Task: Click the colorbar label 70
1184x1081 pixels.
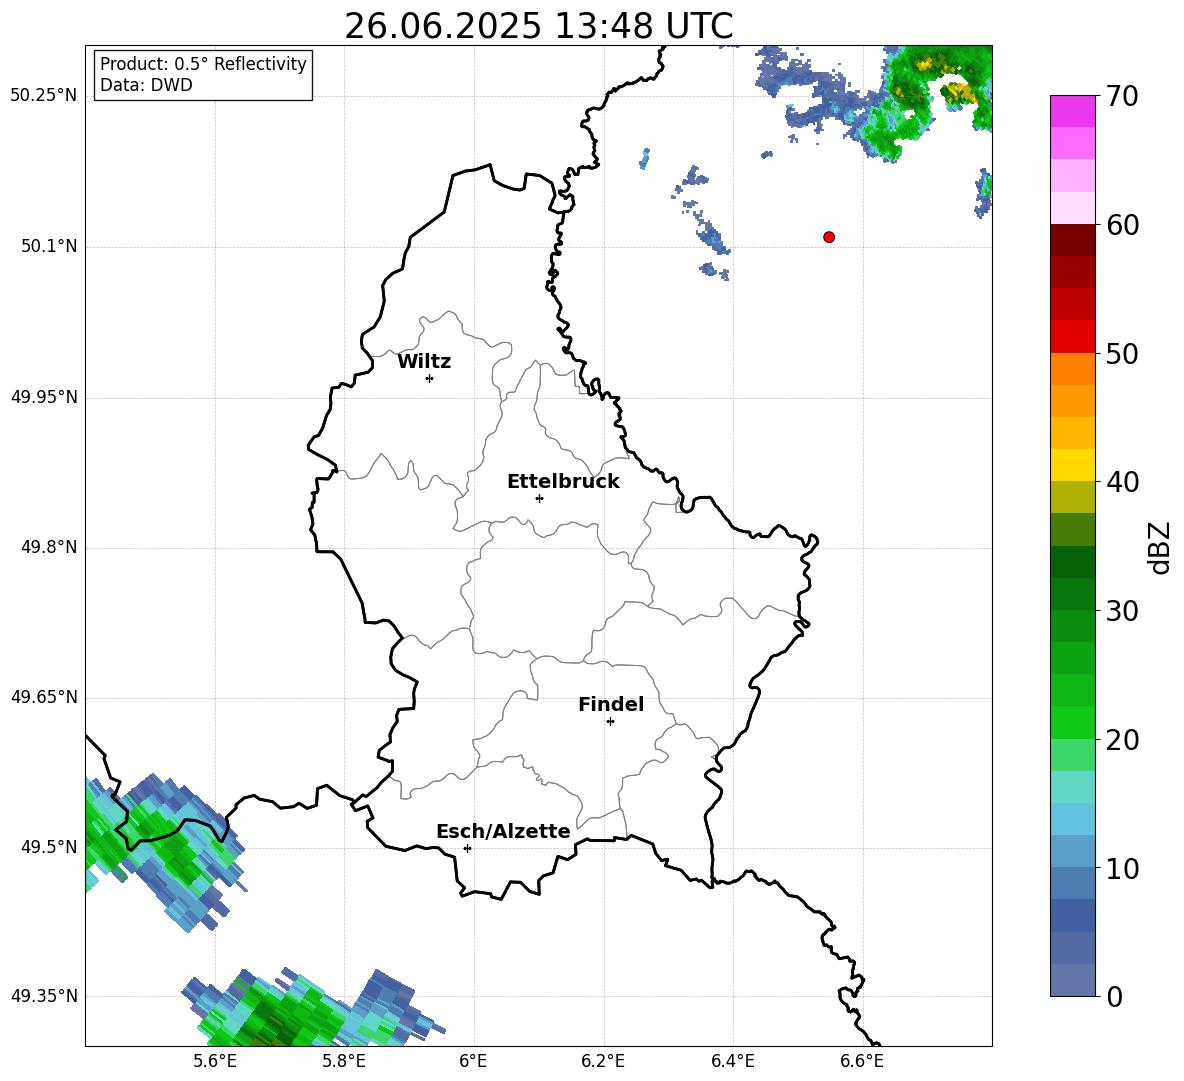Action: pos(1123,96)
